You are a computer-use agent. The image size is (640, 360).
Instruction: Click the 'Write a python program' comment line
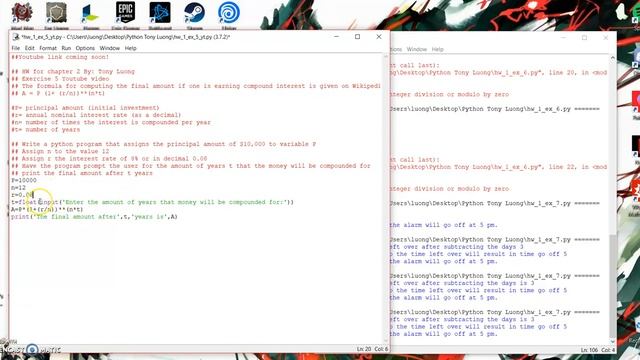(x=163, y=144)
